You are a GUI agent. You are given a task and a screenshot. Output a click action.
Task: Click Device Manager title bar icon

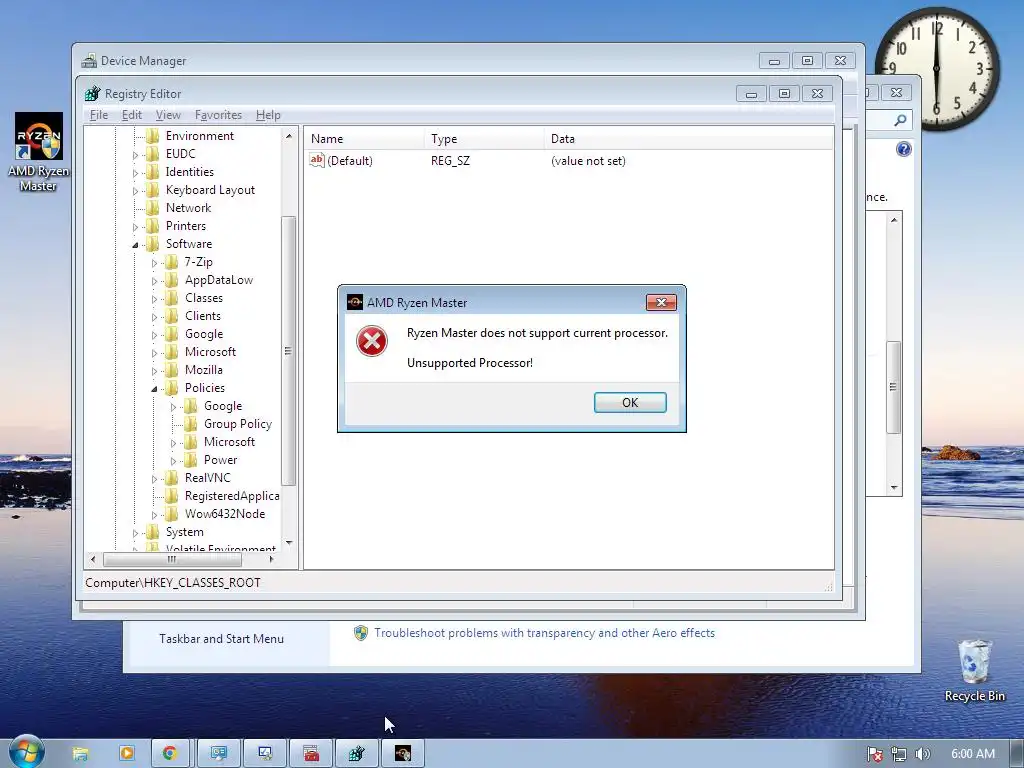[x=89, y=61]
